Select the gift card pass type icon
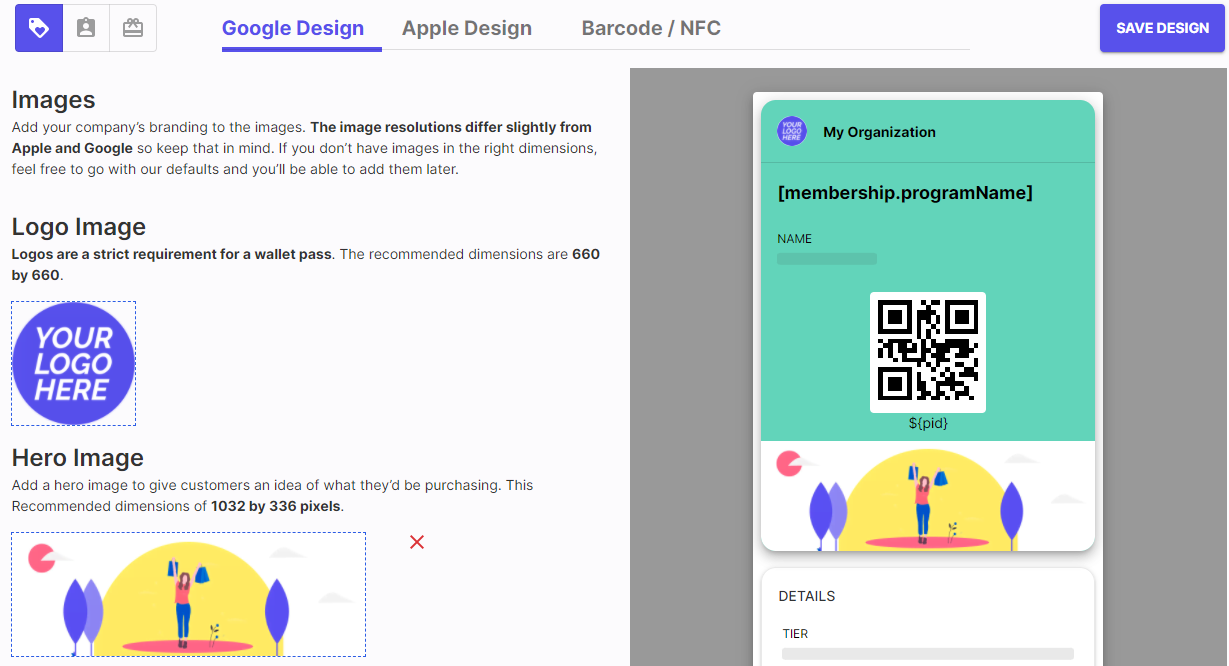Screen dimensions: 1229x666 (x=133, y=28)
